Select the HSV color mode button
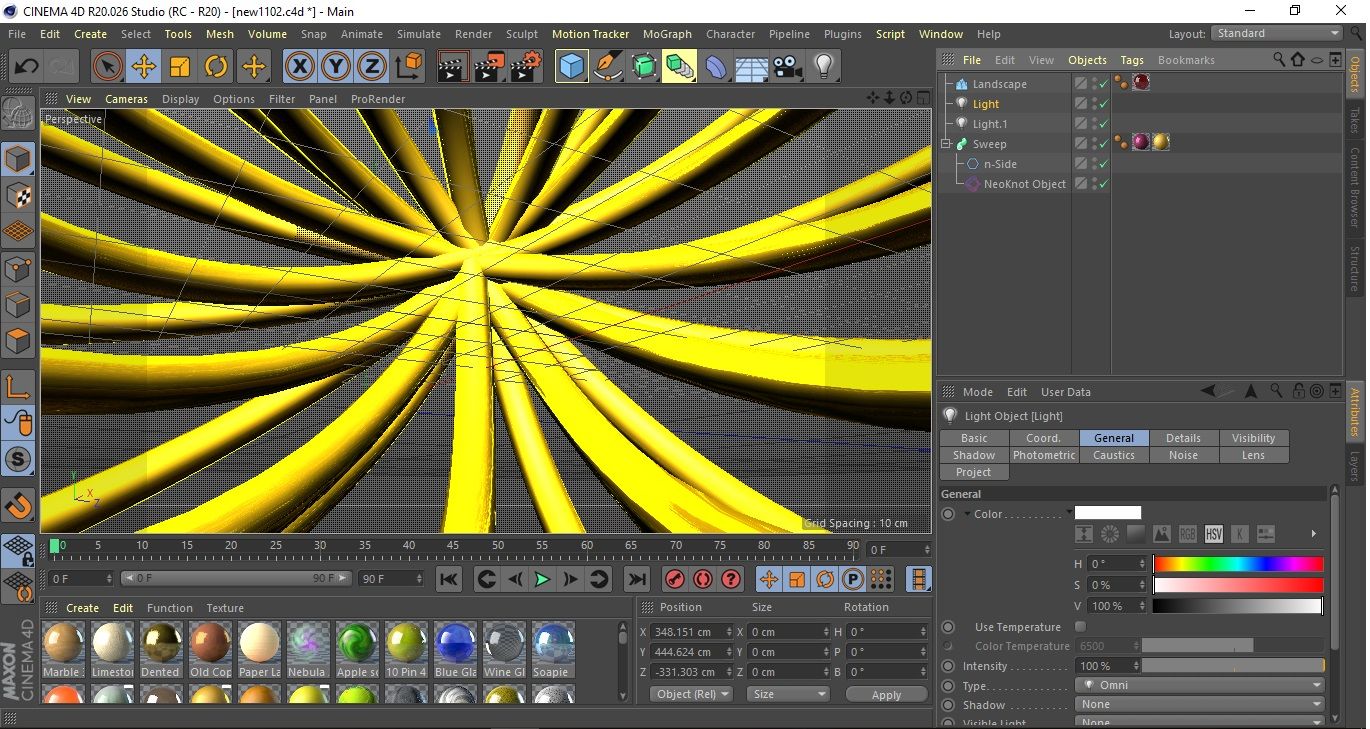This screenshot has width=1370, height=729. (x=1214, y=534)
